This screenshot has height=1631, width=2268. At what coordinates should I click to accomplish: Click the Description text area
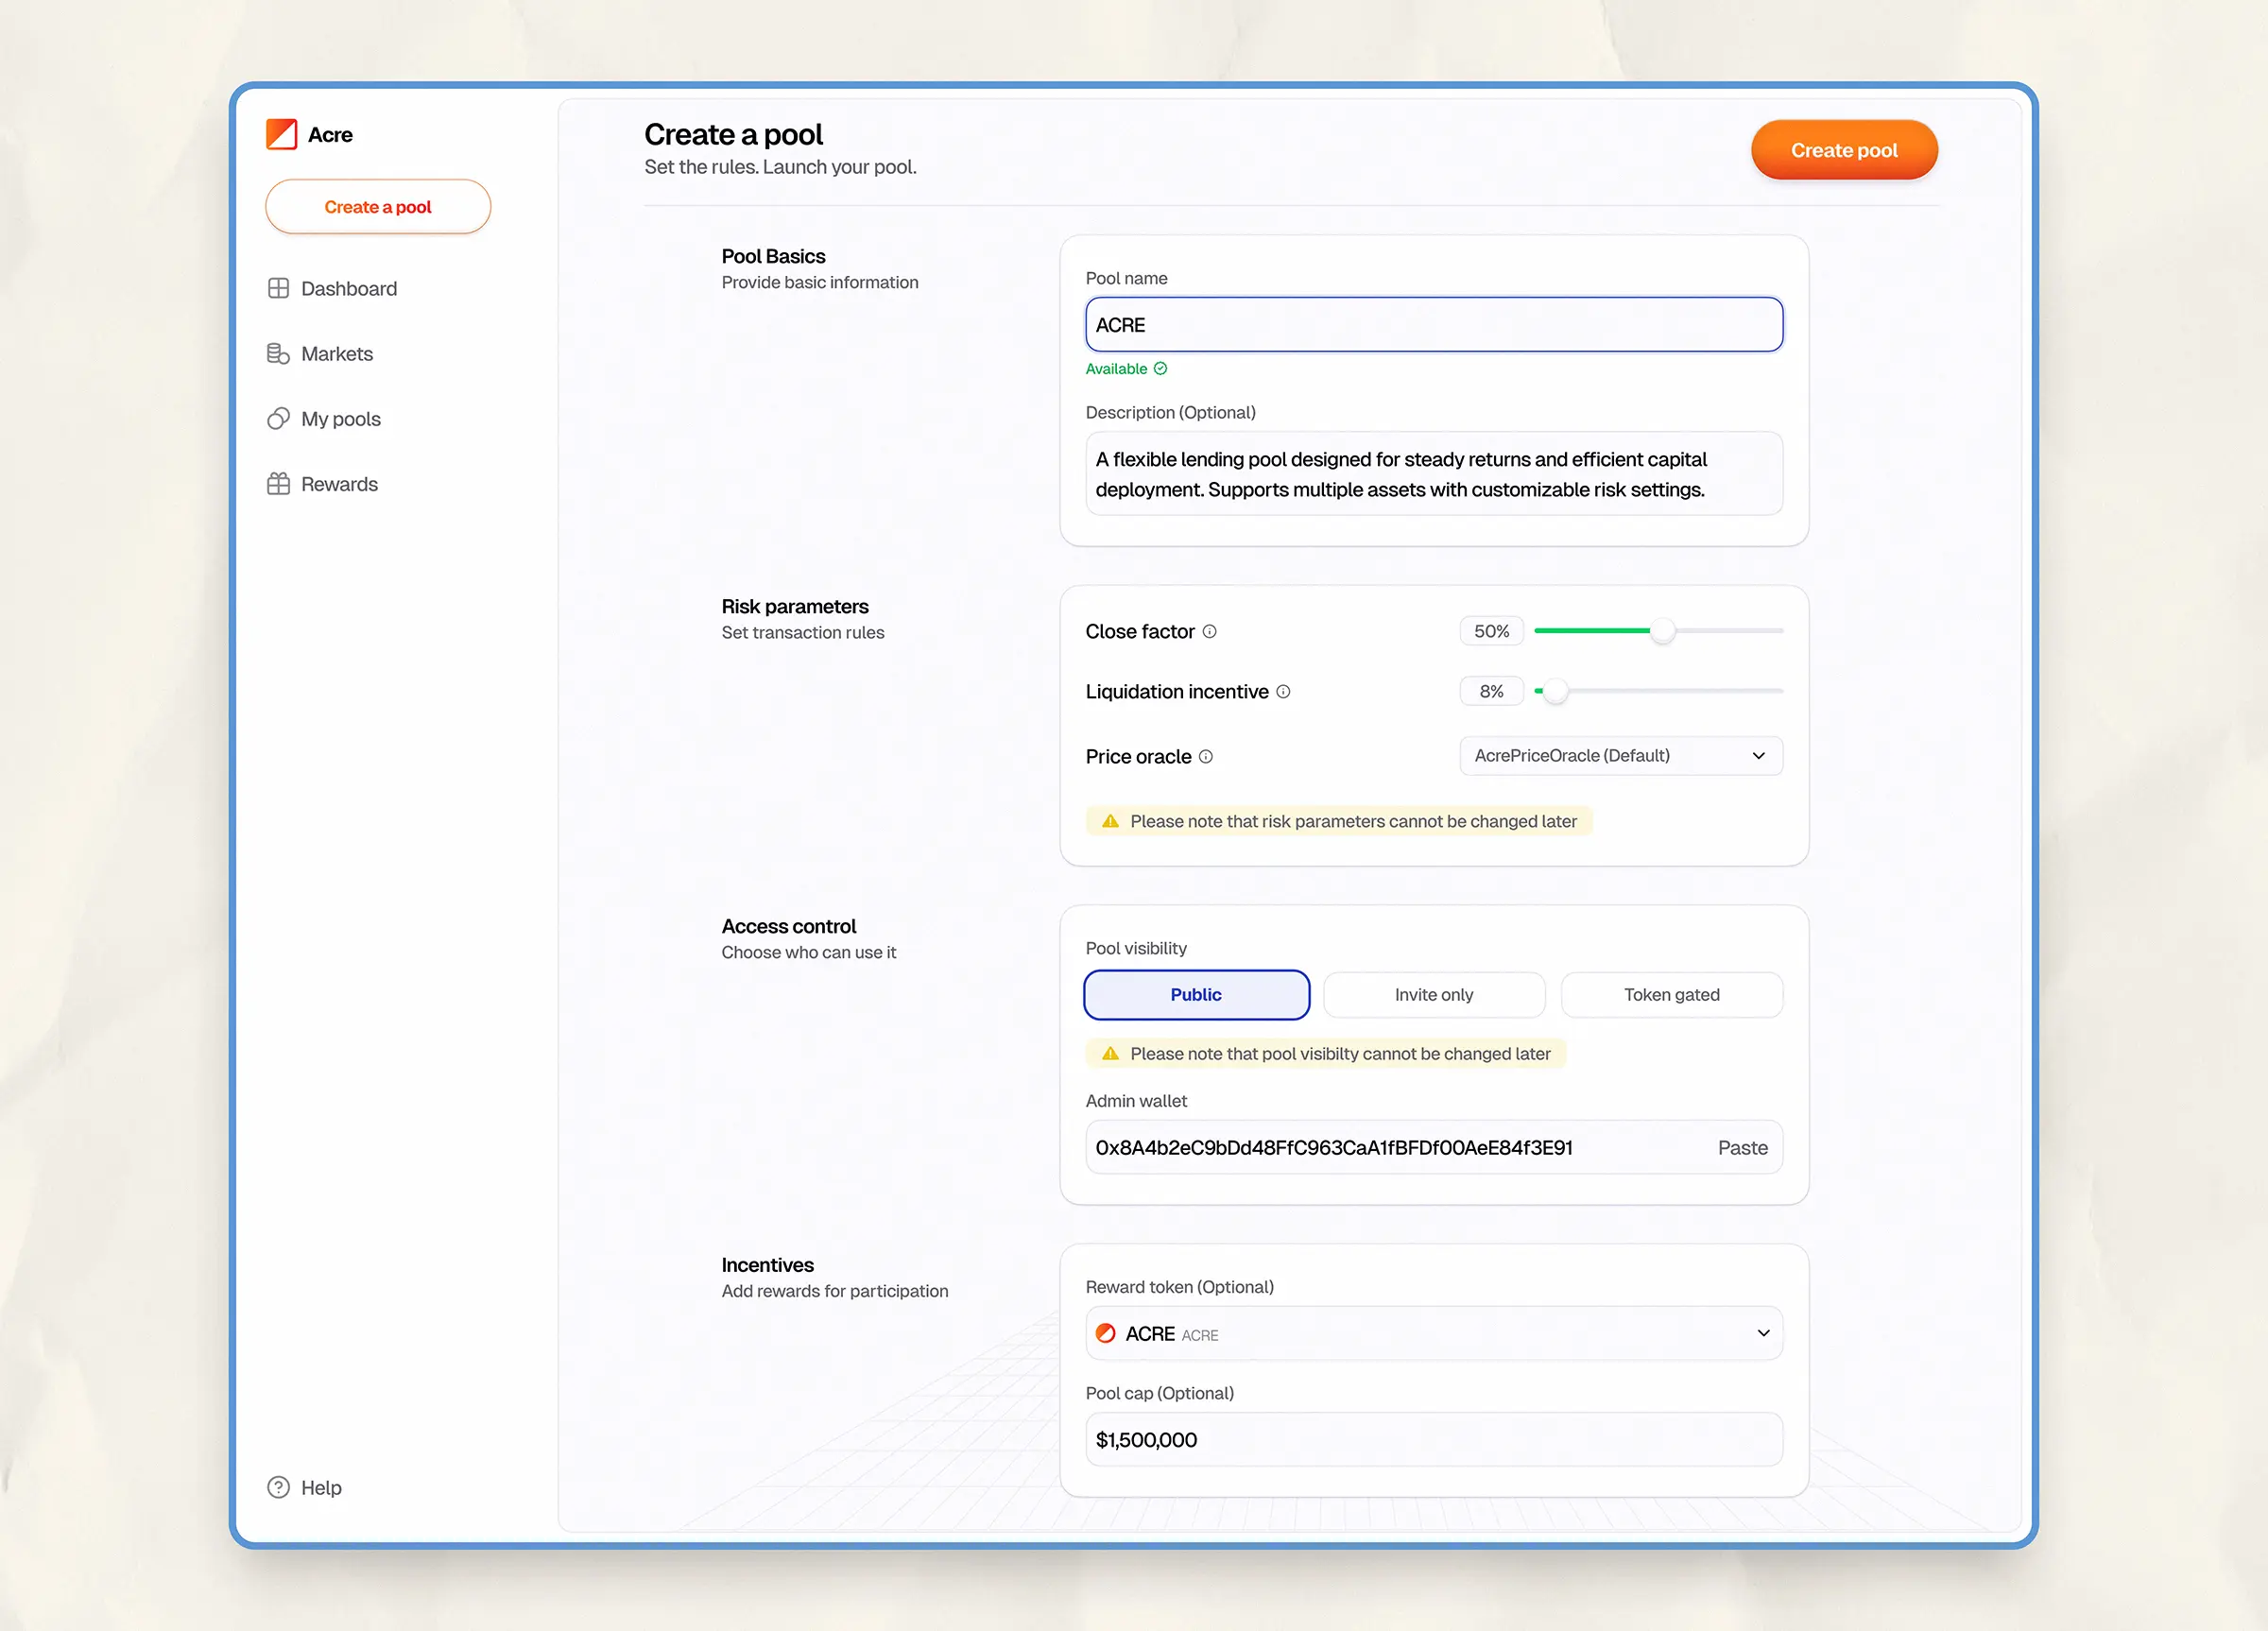tap(1434, 474)
